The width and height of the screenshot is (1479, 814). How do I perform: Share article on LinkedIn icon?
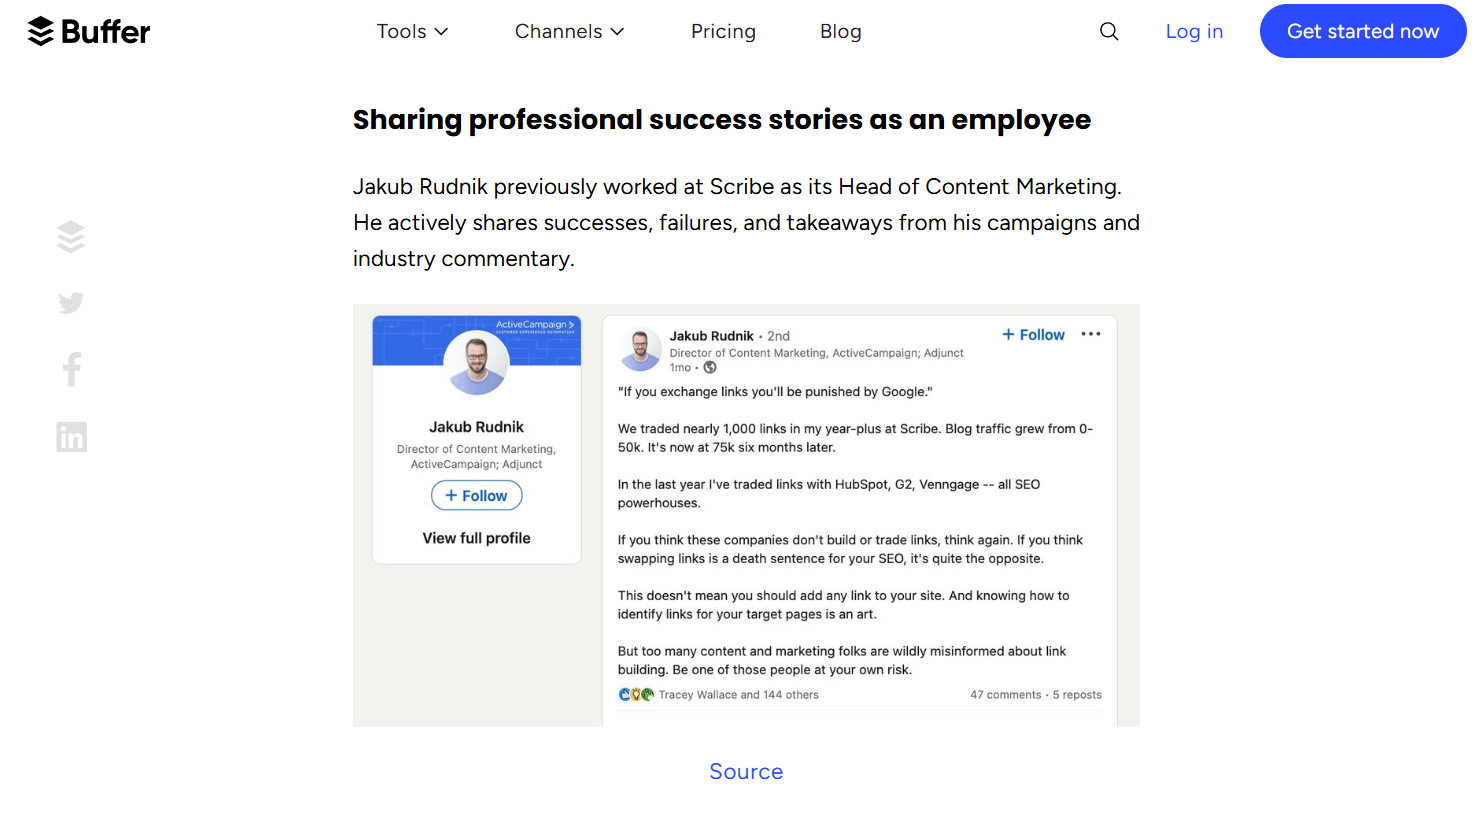tap(72, 437)
